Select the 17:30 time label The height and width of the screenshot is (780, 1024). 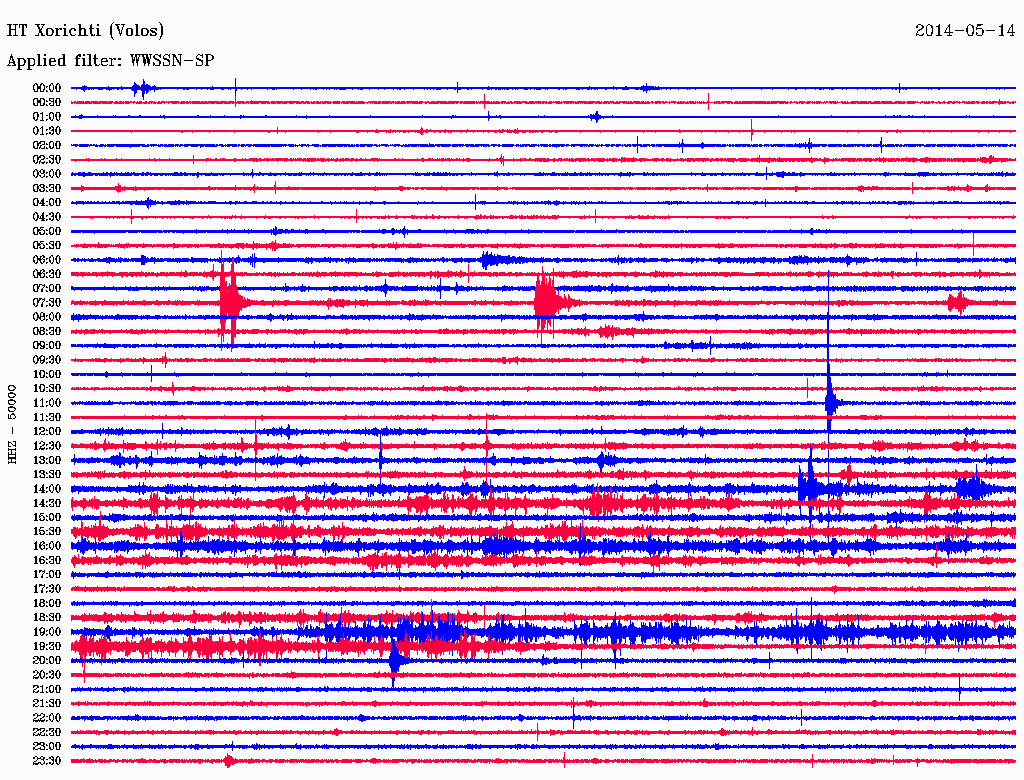pos(46,589)
